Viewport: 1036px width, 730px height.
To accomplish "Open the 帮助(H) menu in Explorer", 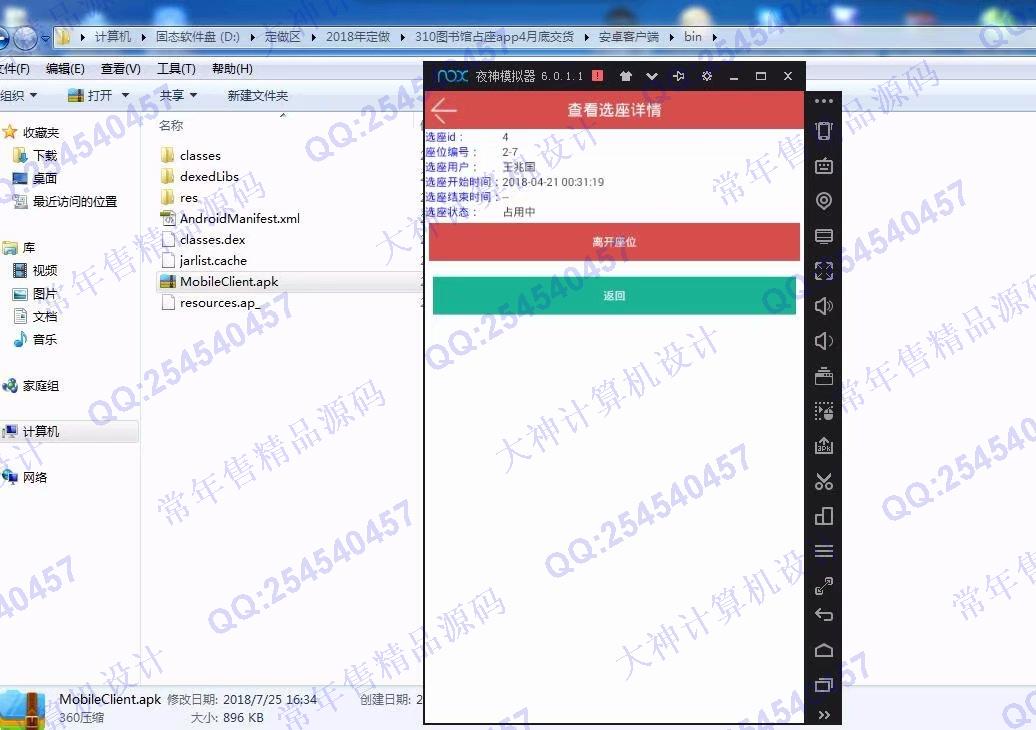I will [x=232, y=69].
